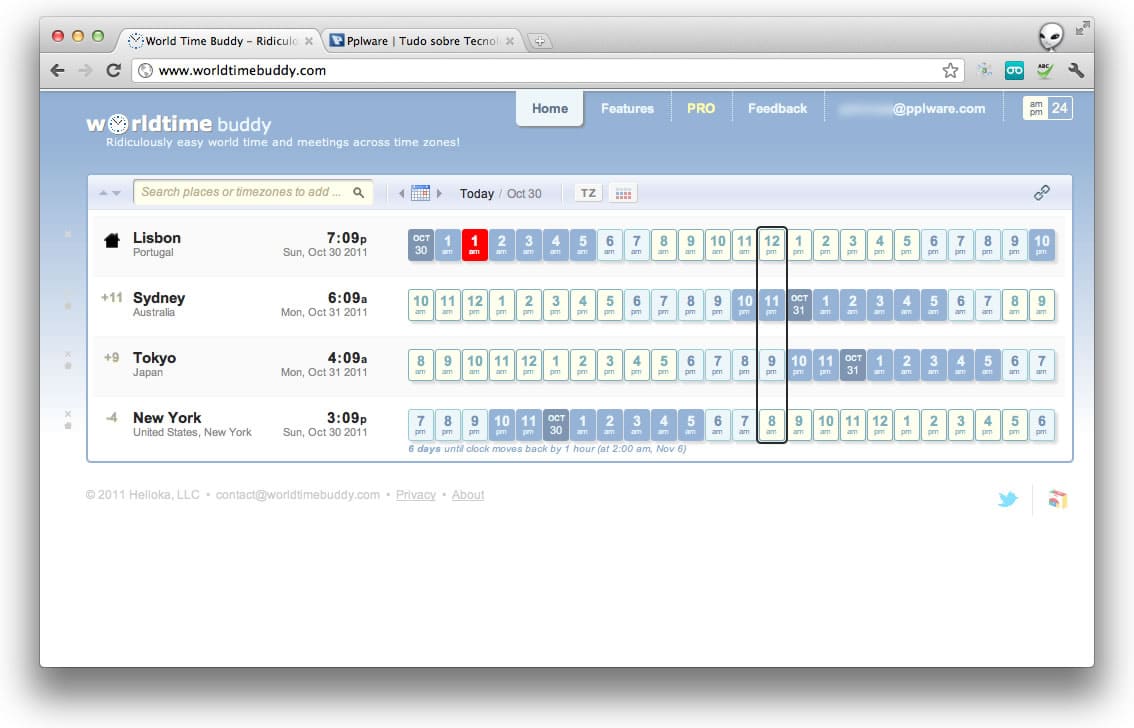Click the search magnifier icon
The width and height of the screenshot is (1134, 728).
[x=358, y=192]
